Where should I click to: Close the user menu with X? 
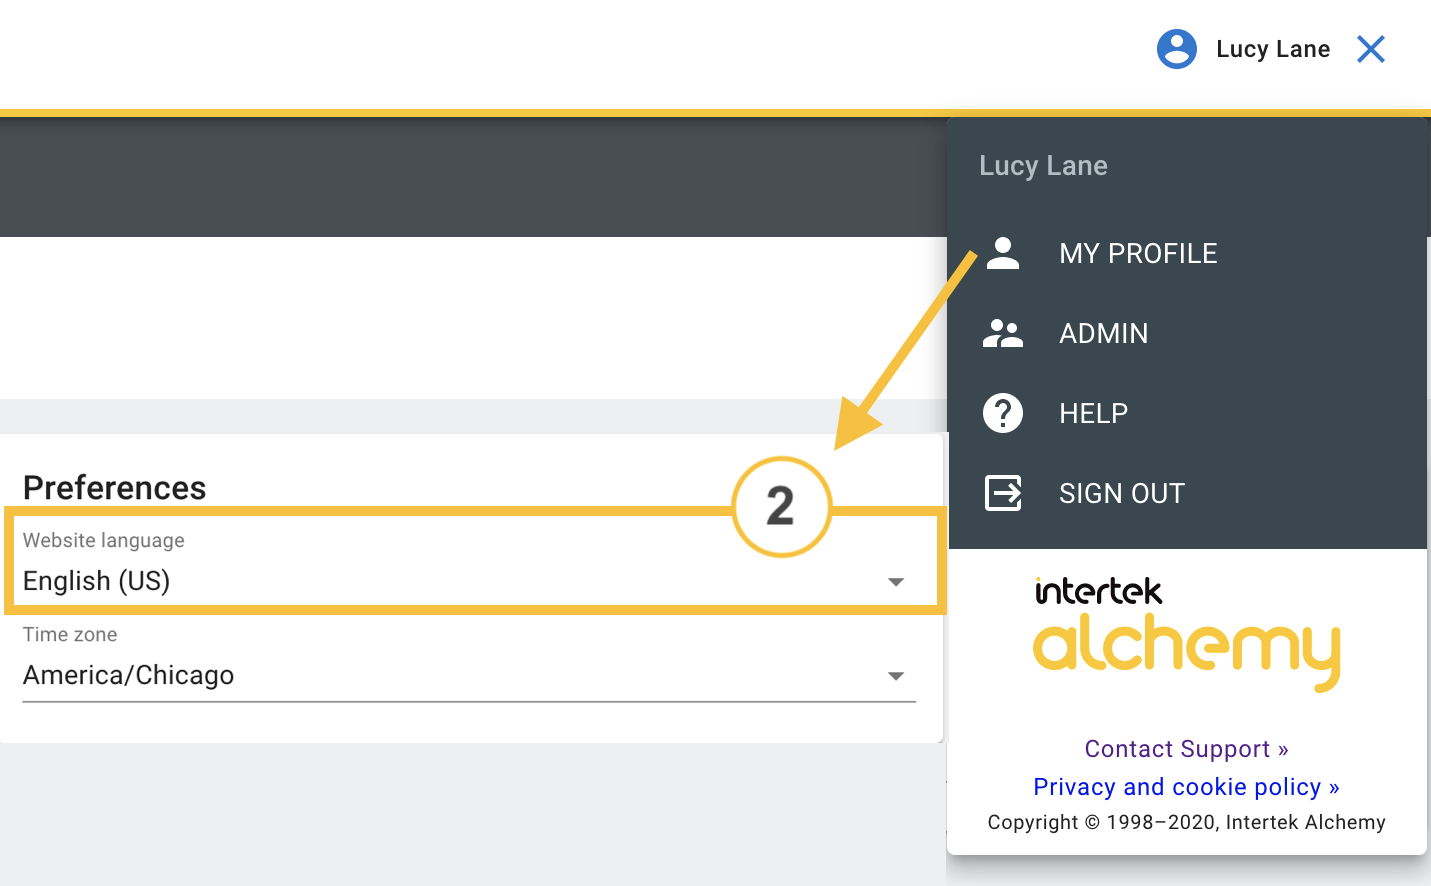coord(1370,49)
